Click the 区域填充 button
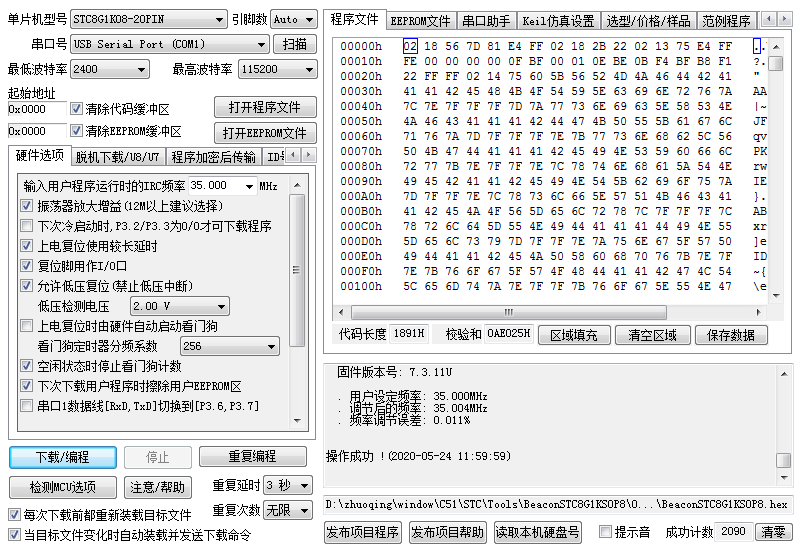This screenshot has width=796, height=549. (x=574, y=335)
